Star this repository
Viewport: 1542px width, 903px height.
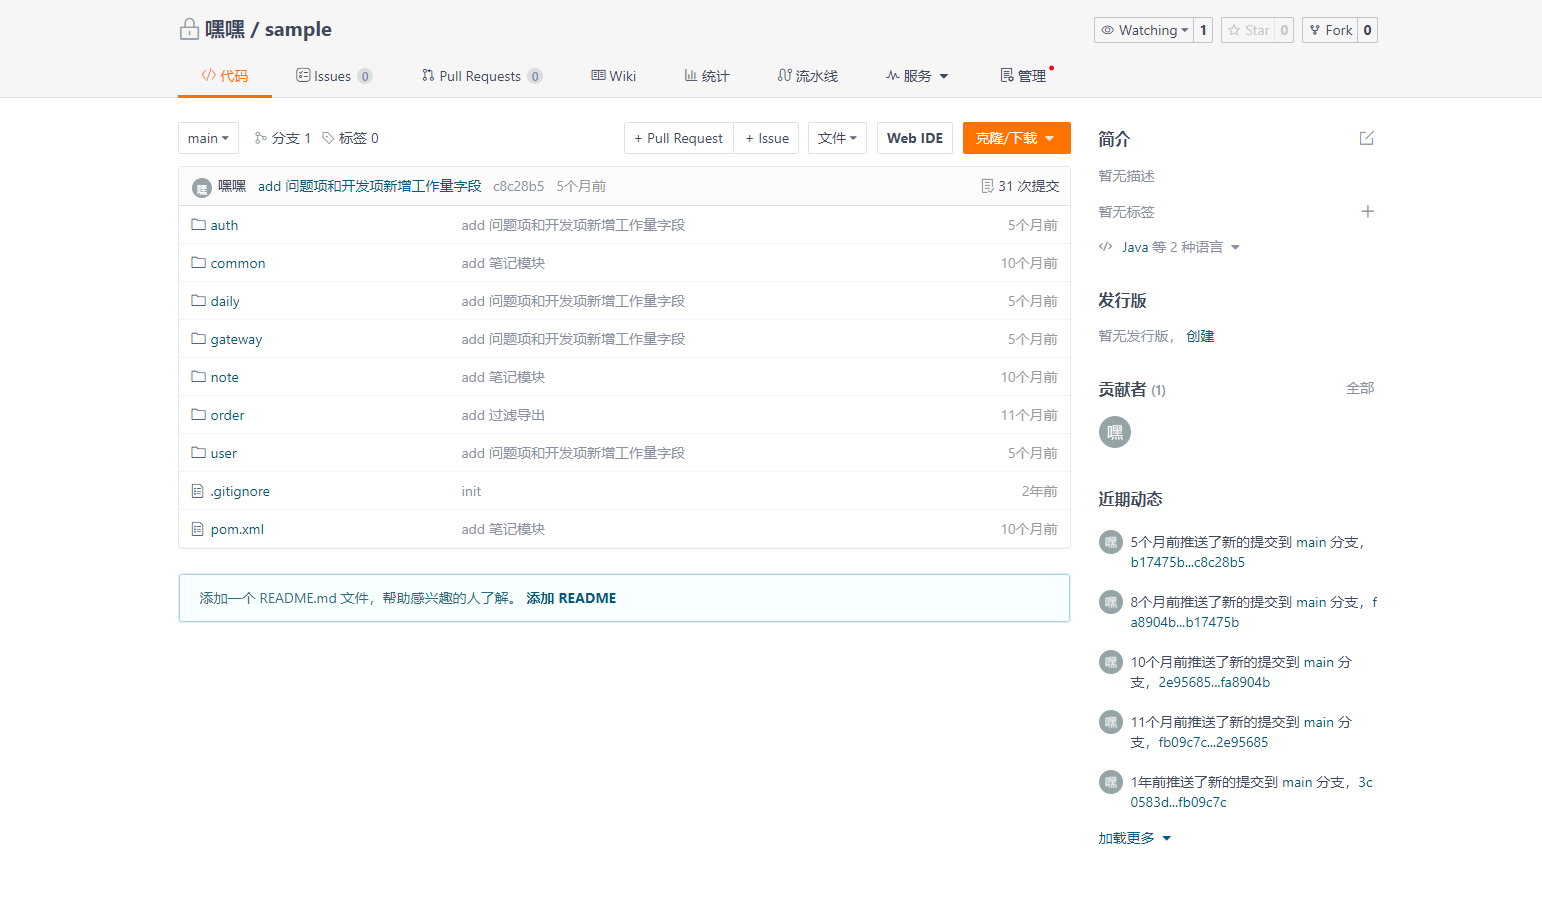(1248, 30)
